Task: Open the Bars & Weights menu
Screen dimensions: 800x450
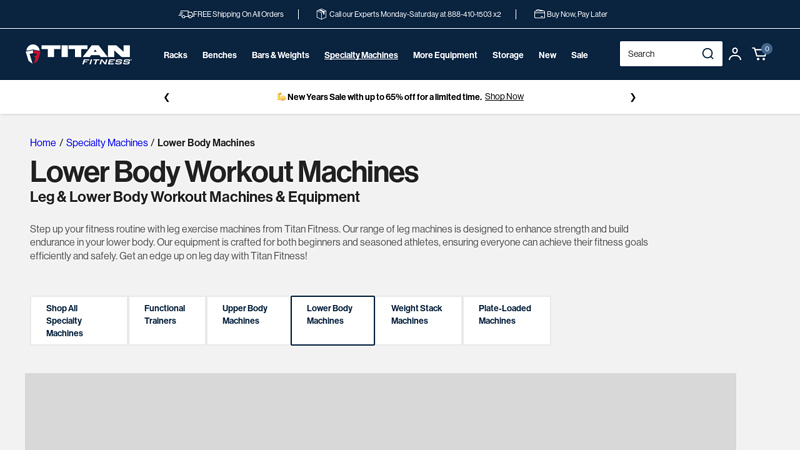Action: [x=280, y=55]
